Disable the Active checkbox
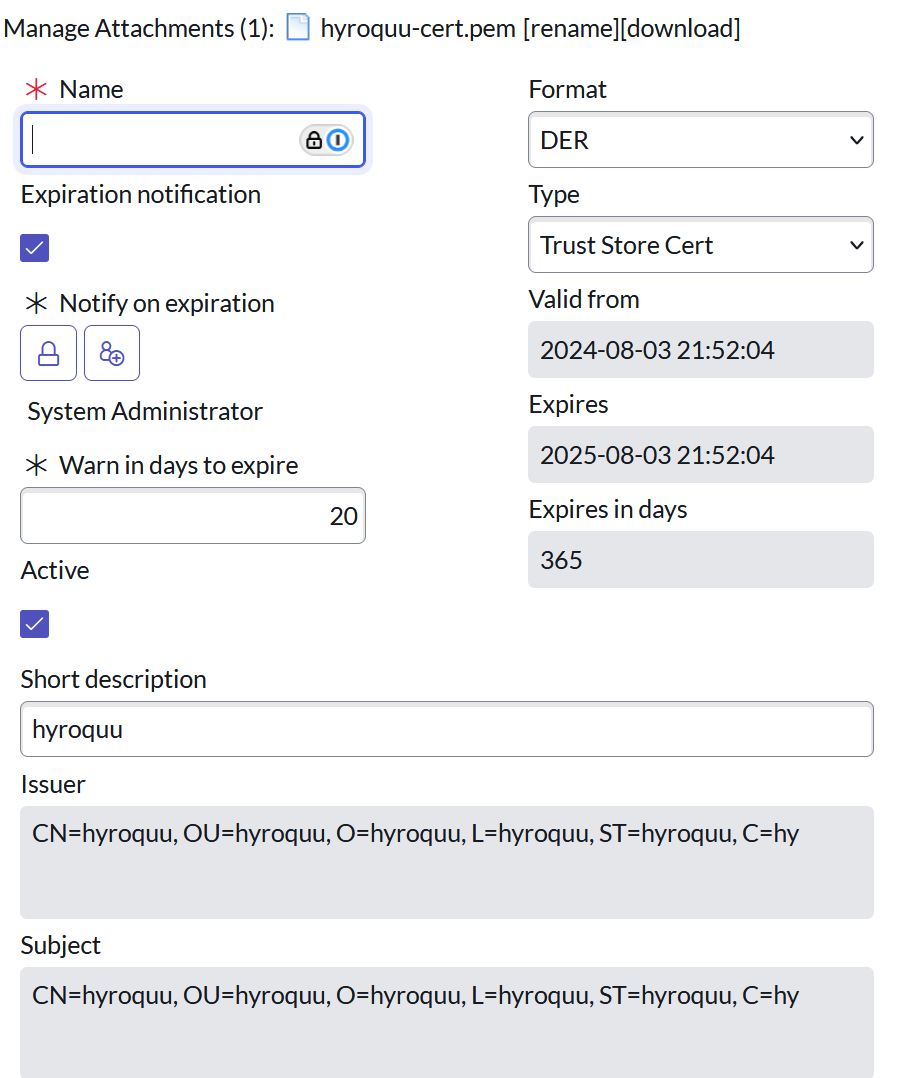 coord(34,623)
